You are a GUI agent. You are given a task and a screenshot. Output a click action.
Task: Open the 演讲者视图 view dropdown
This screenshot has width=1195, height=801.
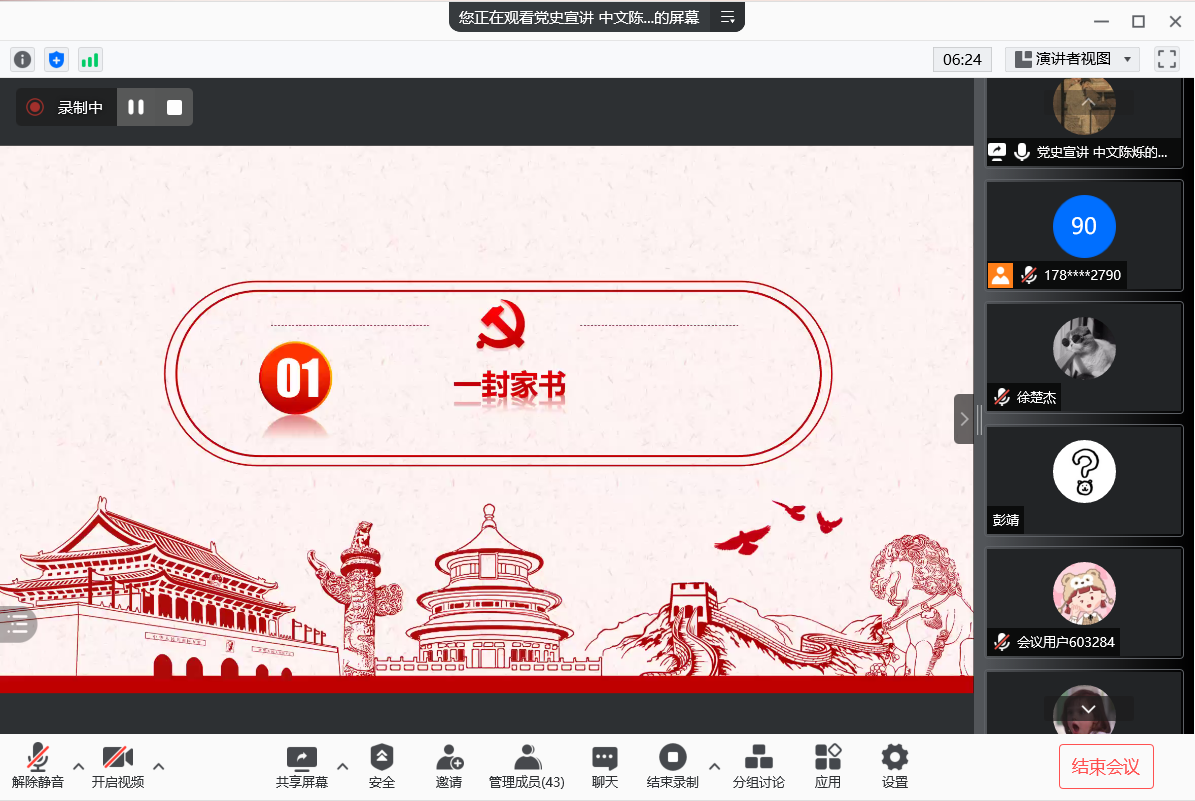1072,59
